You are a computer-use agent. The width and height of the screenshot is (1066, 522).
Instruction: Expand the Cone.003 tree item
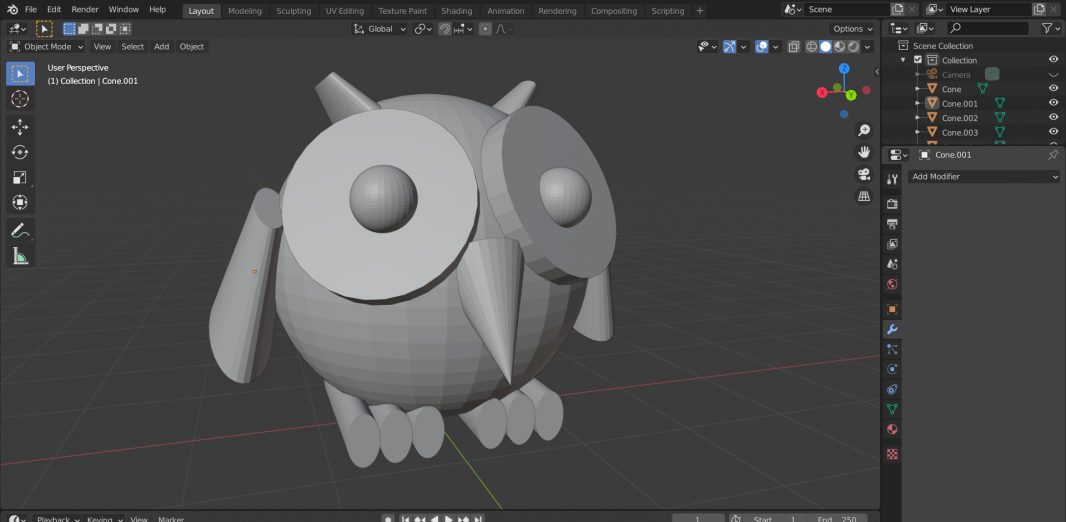(x=917, y=132)
